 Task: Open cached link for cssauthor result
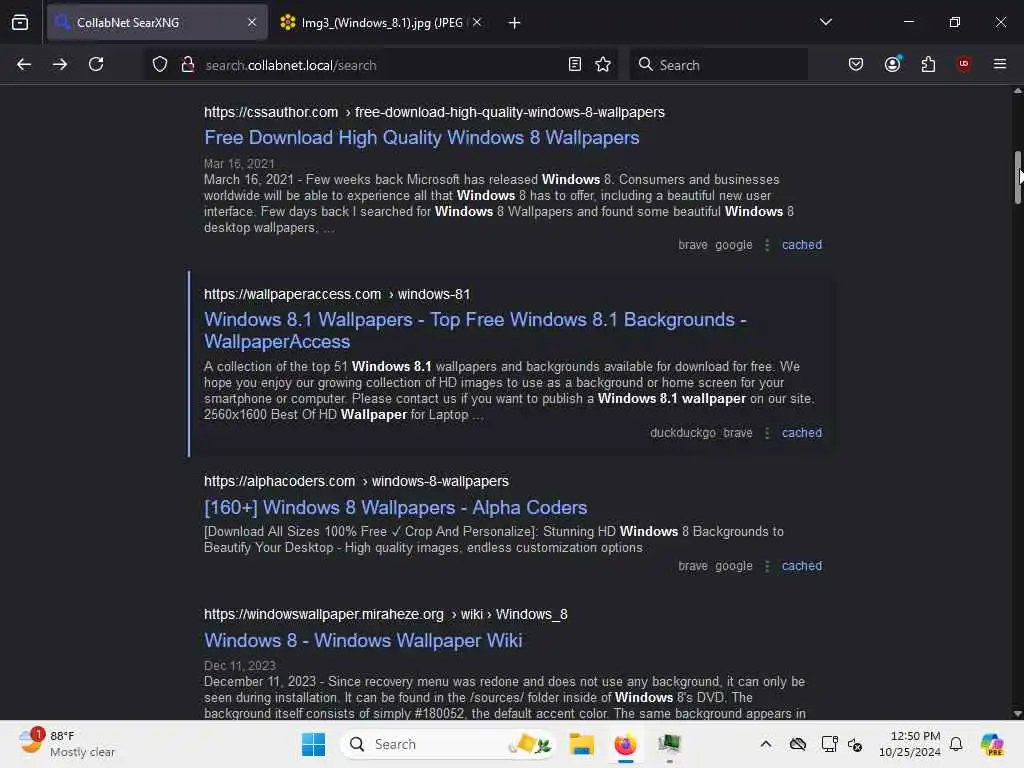point(801,245)
